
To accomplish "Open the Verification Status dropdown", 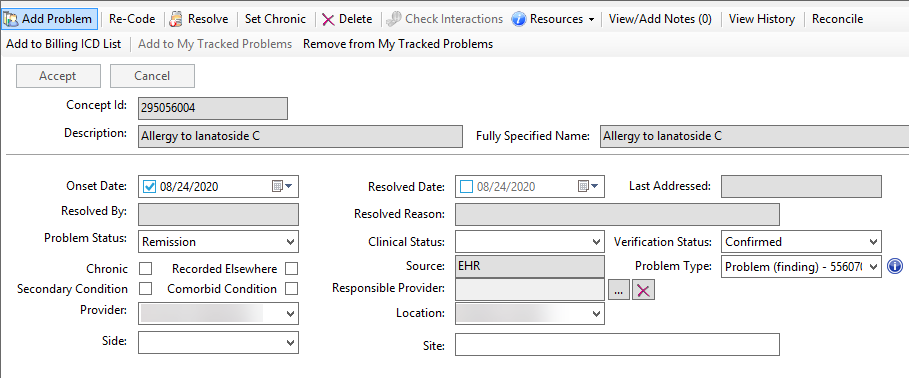I will (x=801, y=242).
